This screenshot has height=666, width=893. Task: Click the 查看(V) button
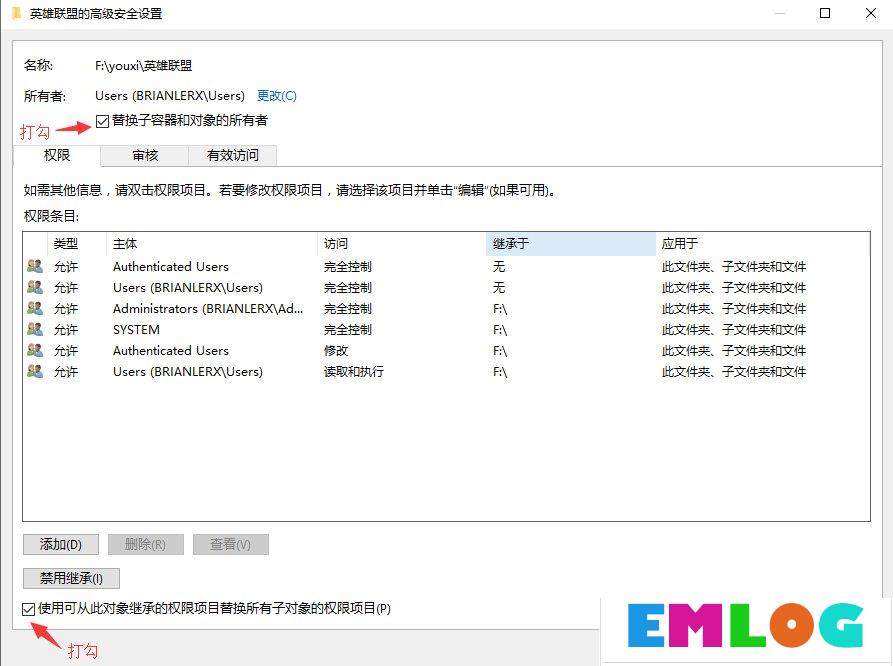pyautogui.click(x=231, y=545)
